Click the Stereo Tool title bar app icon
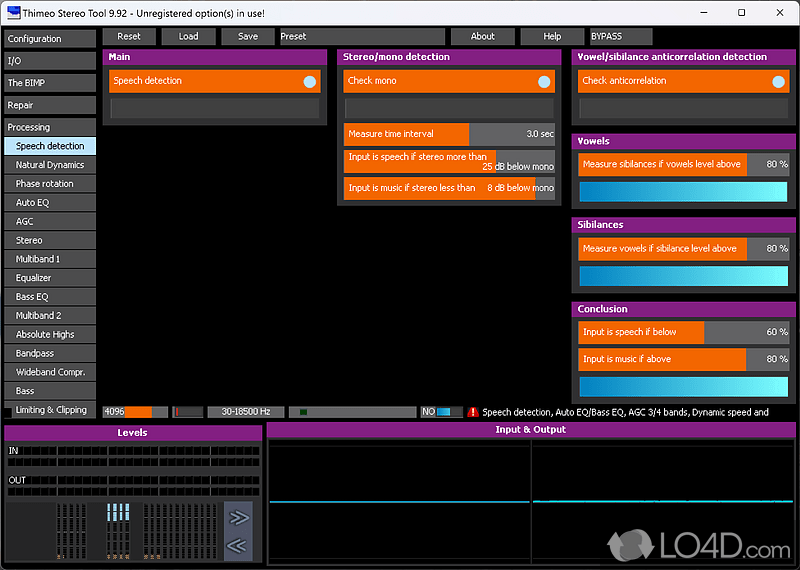Screen dimensions: 800x570 (x=14, y=13)
